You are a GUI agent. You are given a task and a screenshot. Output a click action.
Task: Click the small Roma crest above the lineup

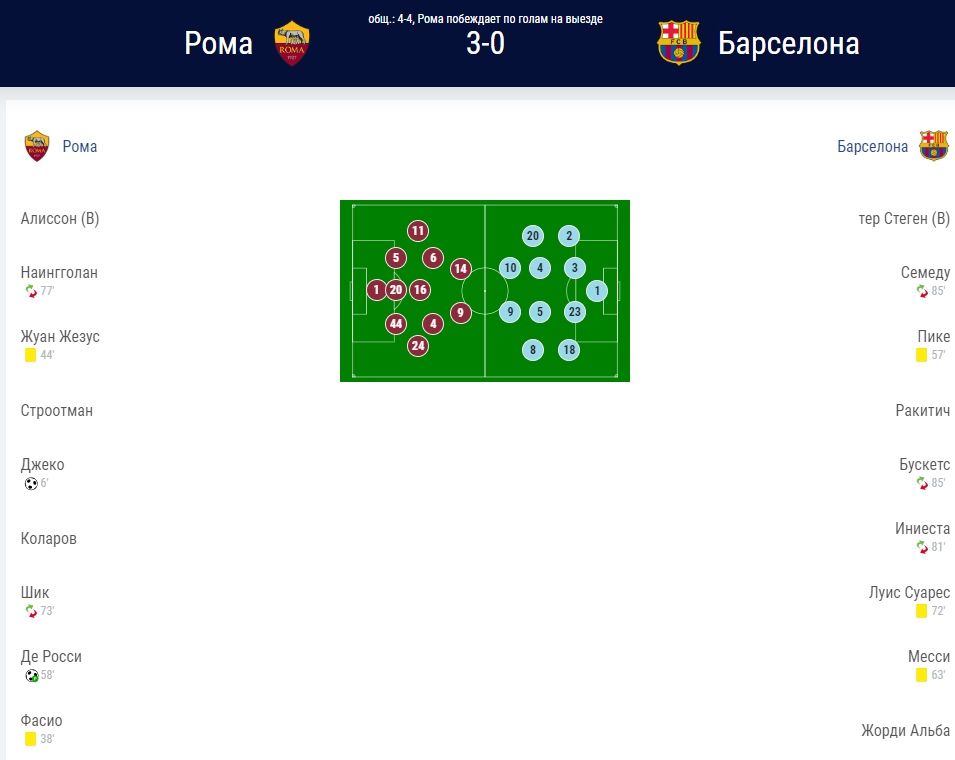pyautogui.click(x=37, y=146)
